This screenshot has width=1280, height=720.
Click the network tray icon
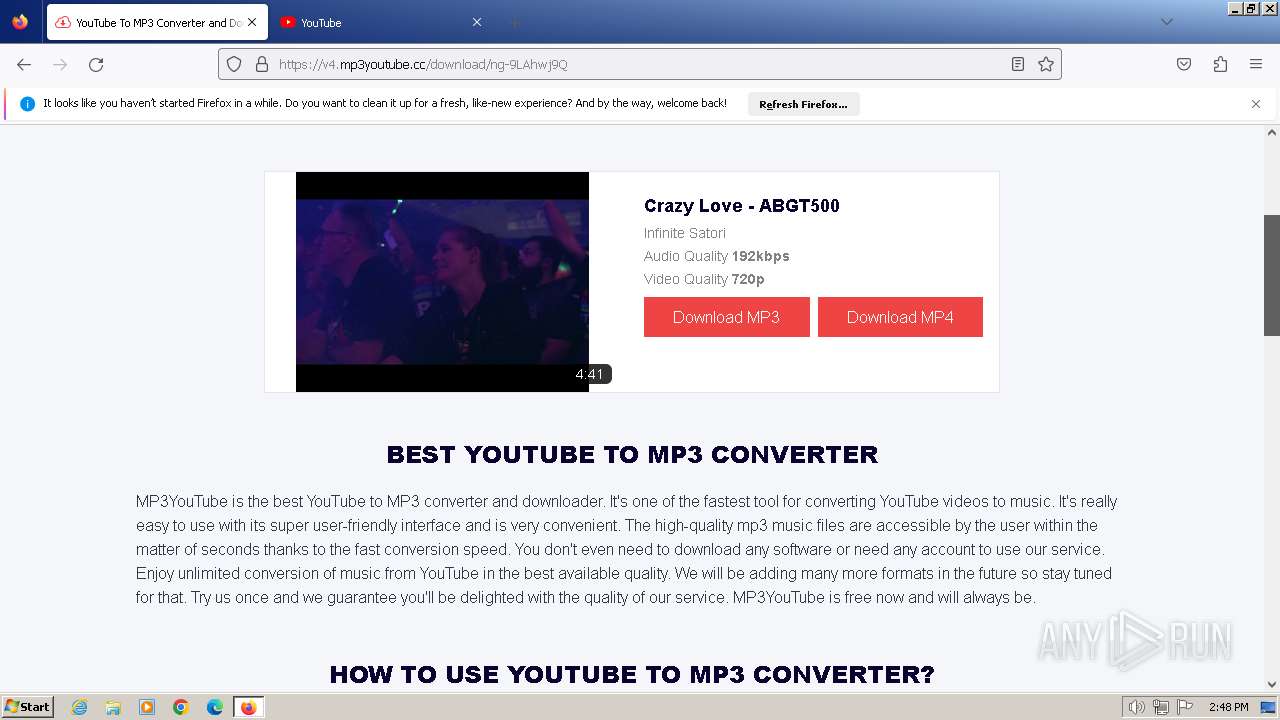coord(1161,707)
